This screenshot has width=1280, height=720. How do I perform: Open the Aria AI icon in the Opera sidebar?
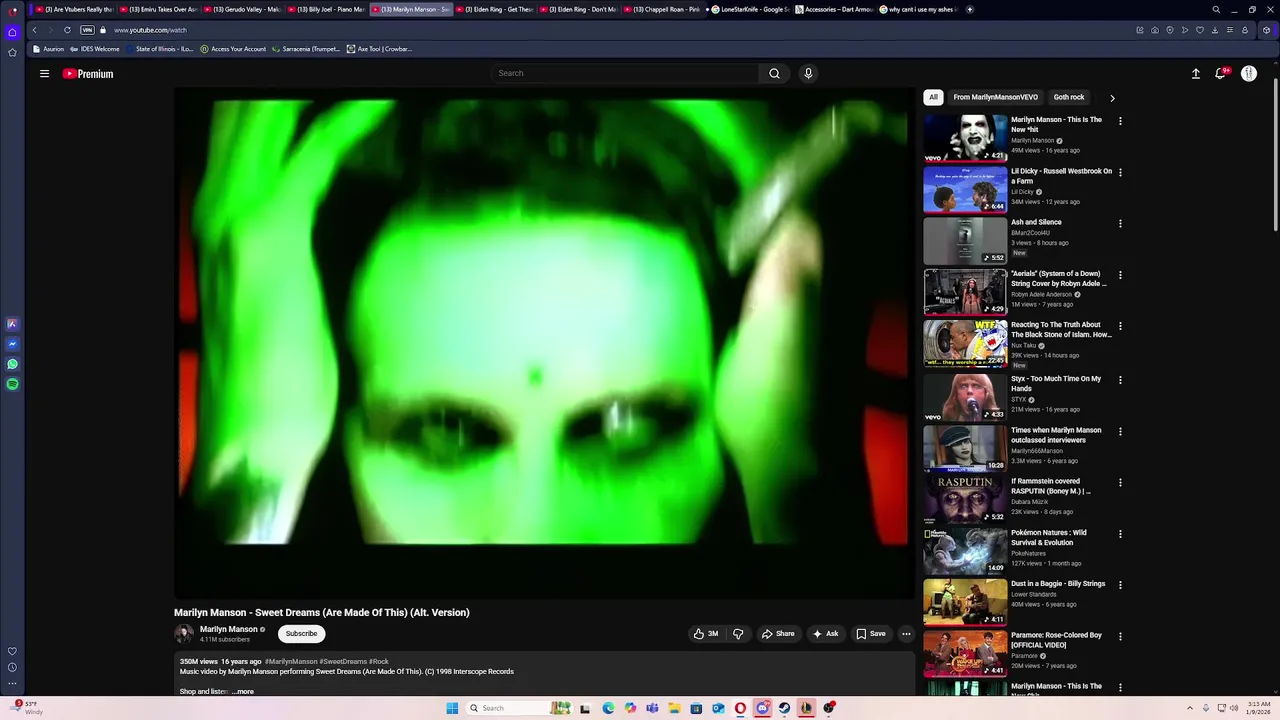tap(12, 324)
